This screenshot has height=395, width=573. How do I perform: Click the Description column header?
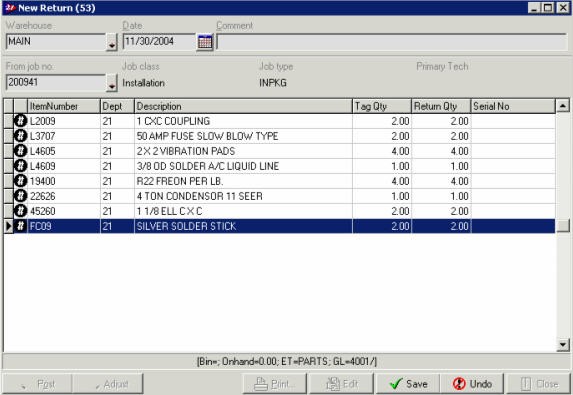pyautogui.click(x=243, y=106)
